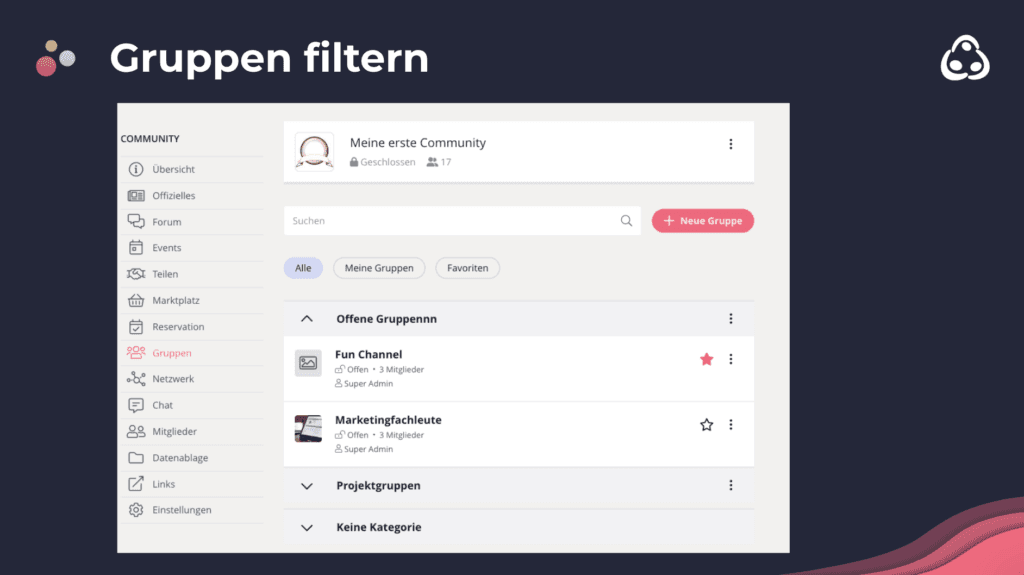Viewport: 1024px width, 575px height.
Task: Click the Teilen sidebar label
Action: pos(165,274)
